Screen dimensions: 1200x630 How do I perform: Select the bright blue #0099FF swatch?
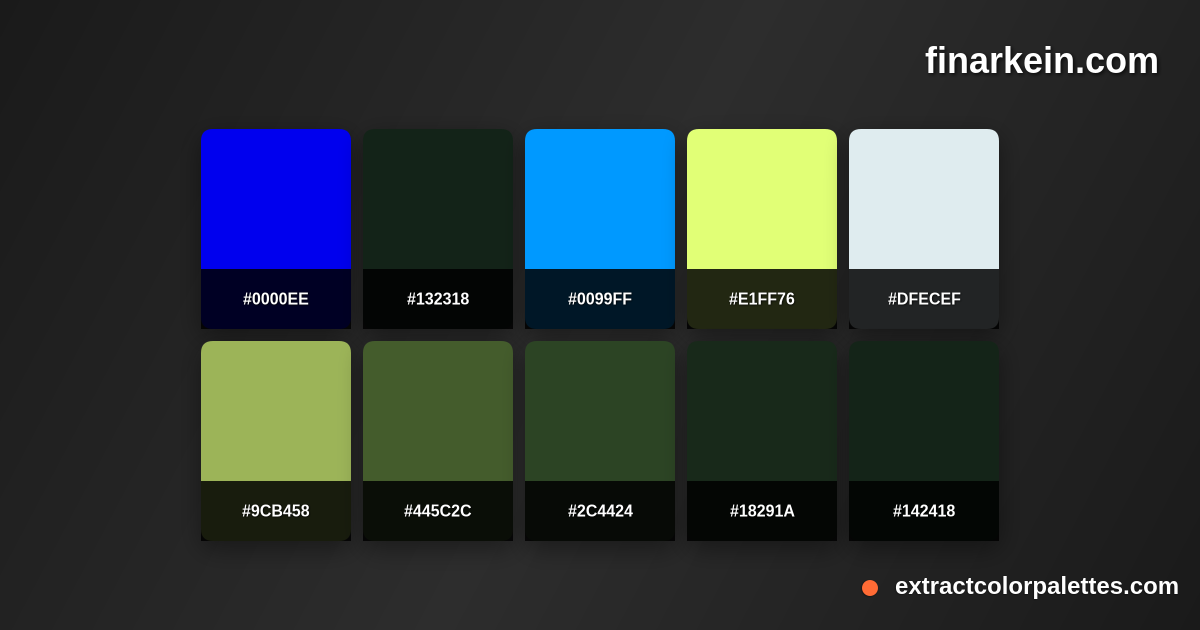tap(600, 198)
